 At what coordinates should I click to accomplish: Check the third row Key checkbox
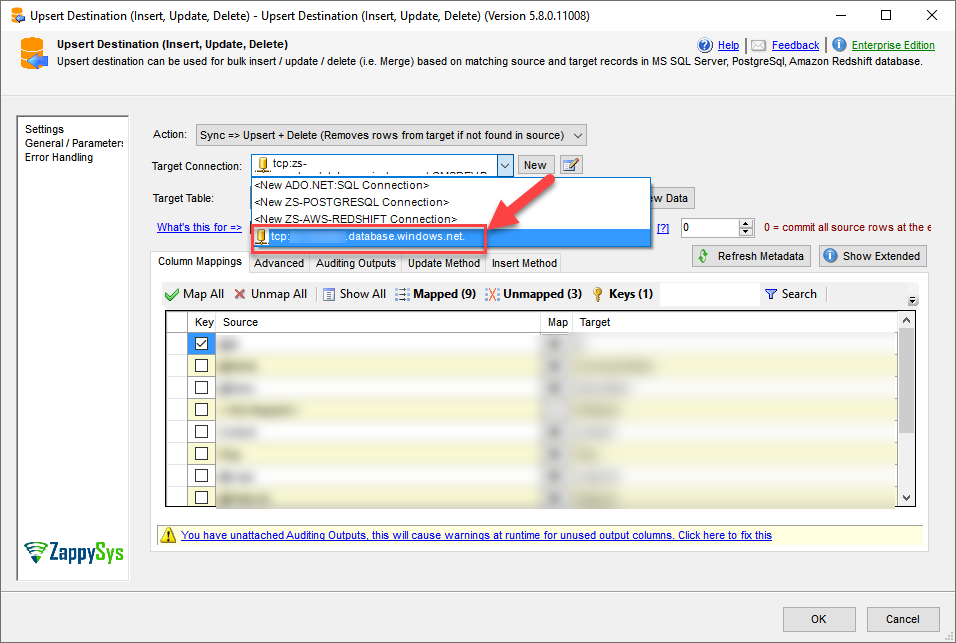click(202, 388)
